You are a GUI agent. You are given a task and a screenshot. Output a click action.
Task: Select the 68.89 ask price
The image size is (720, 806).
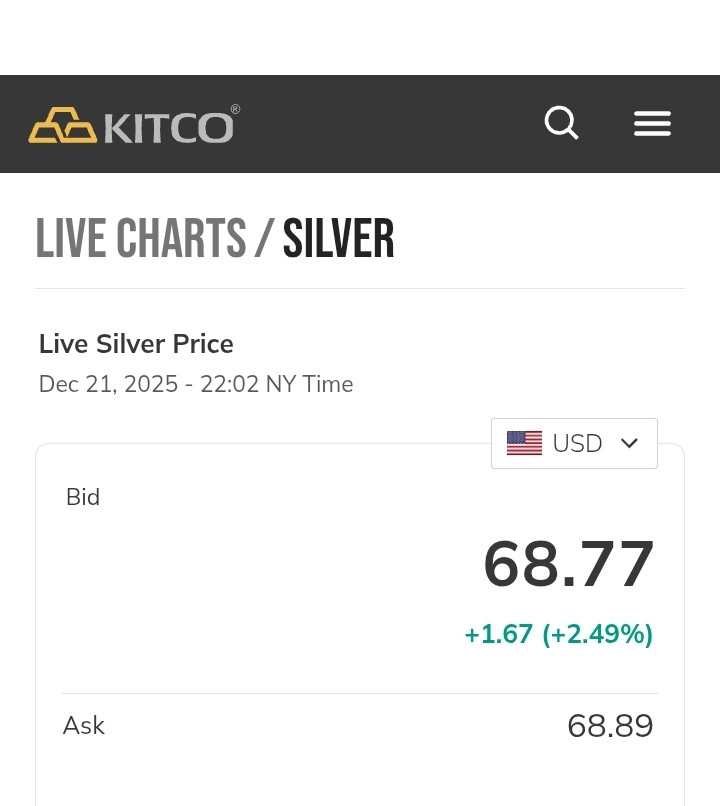610,726
